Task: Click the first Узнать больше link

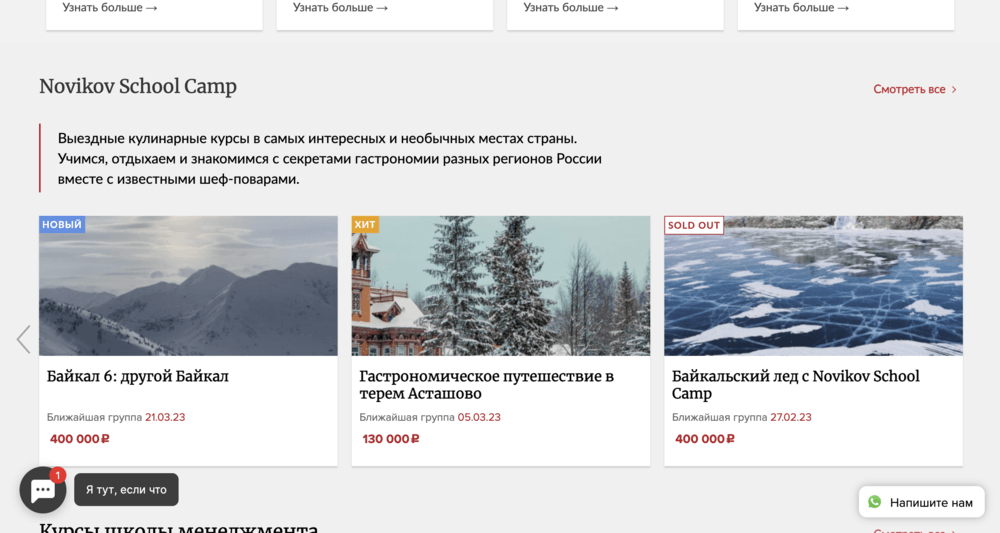Action: coord(110,8)
